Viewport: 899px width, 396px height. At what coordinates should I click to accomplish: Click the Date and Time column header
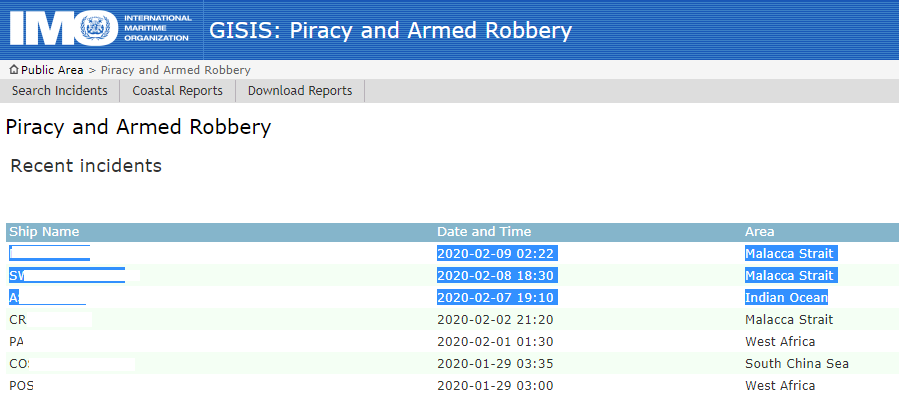(x=484, y=232)
